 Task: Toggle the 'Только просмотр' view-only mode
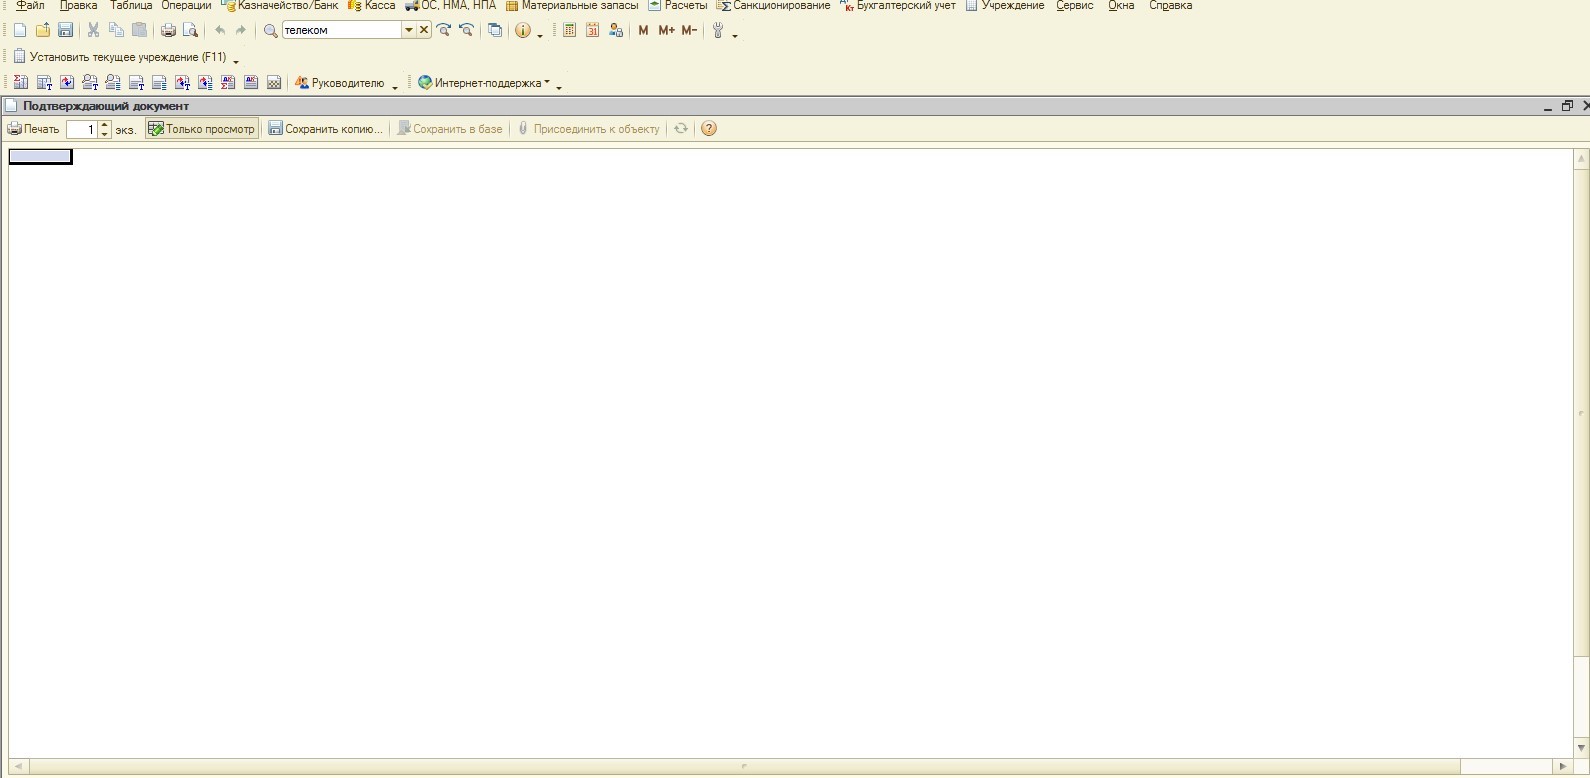(202, 129)
